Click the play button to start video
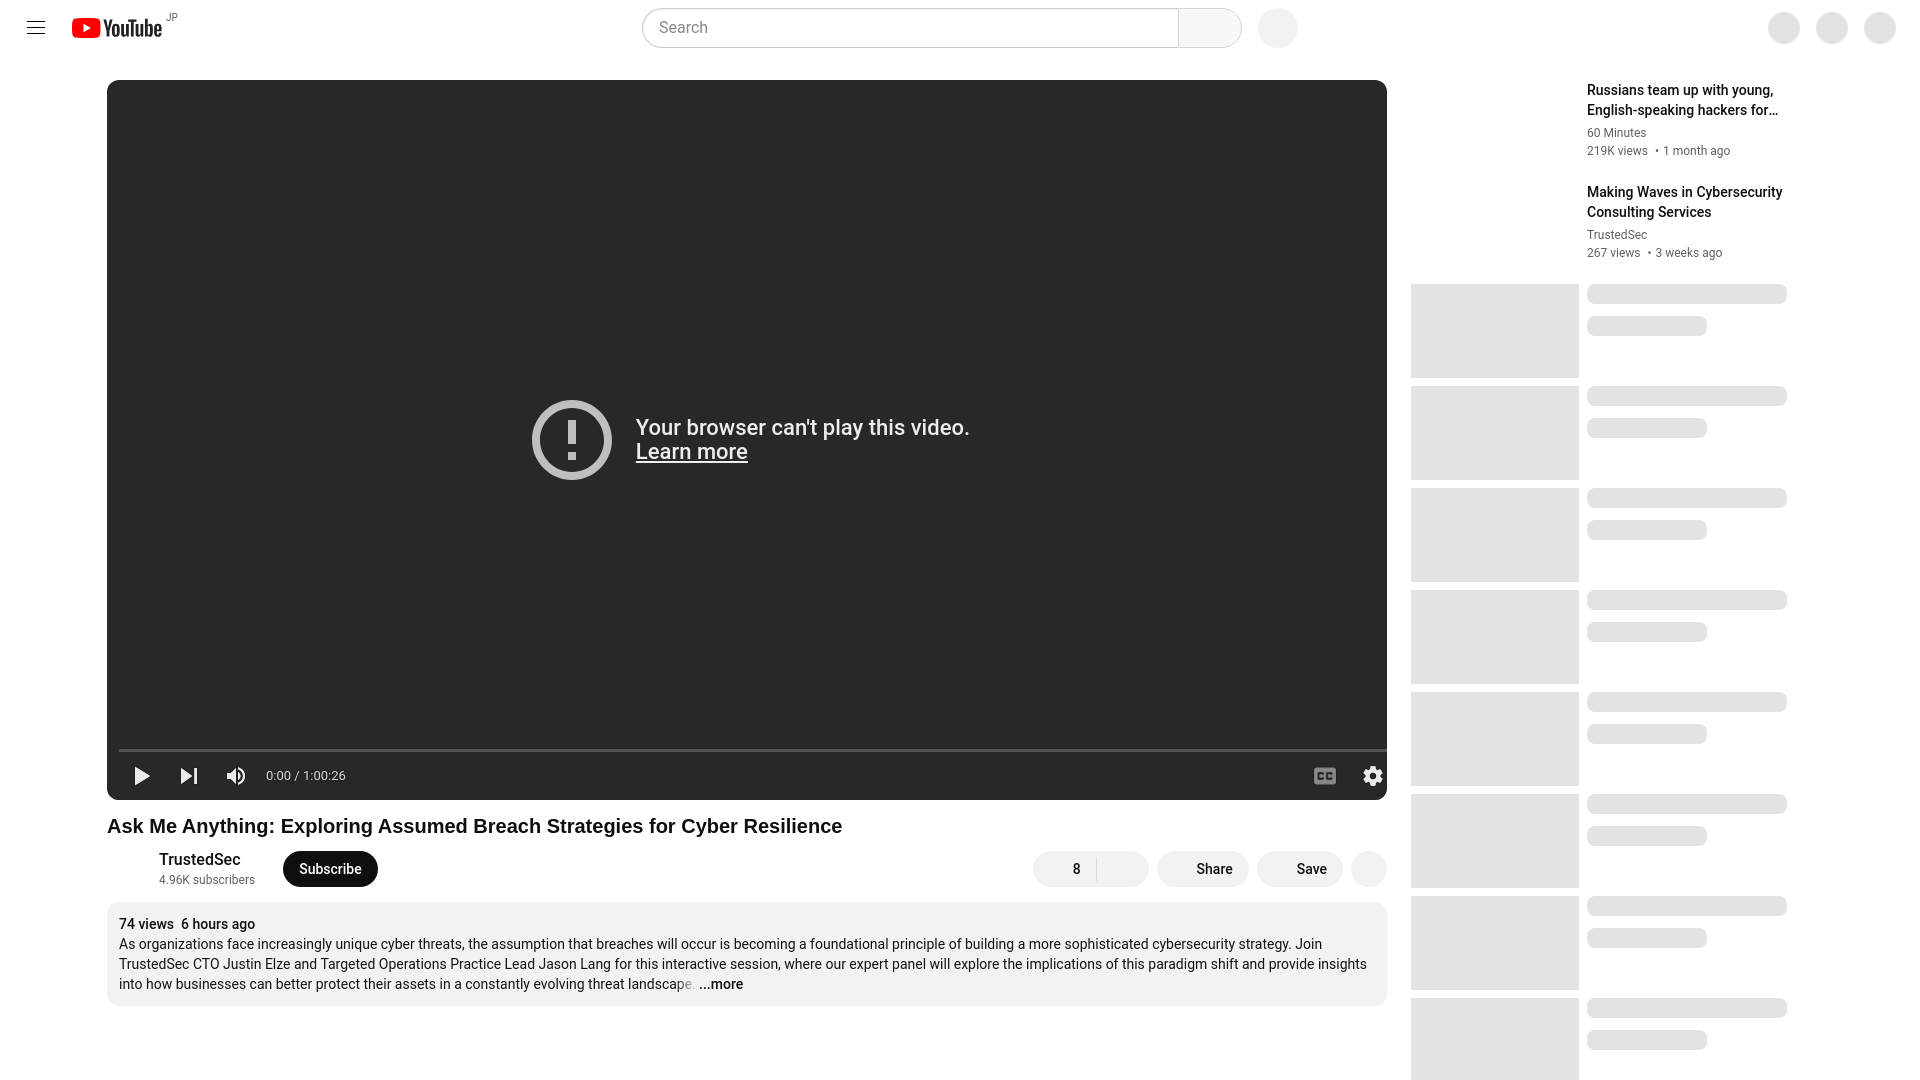The image size is (1920, 1080). 141,775
